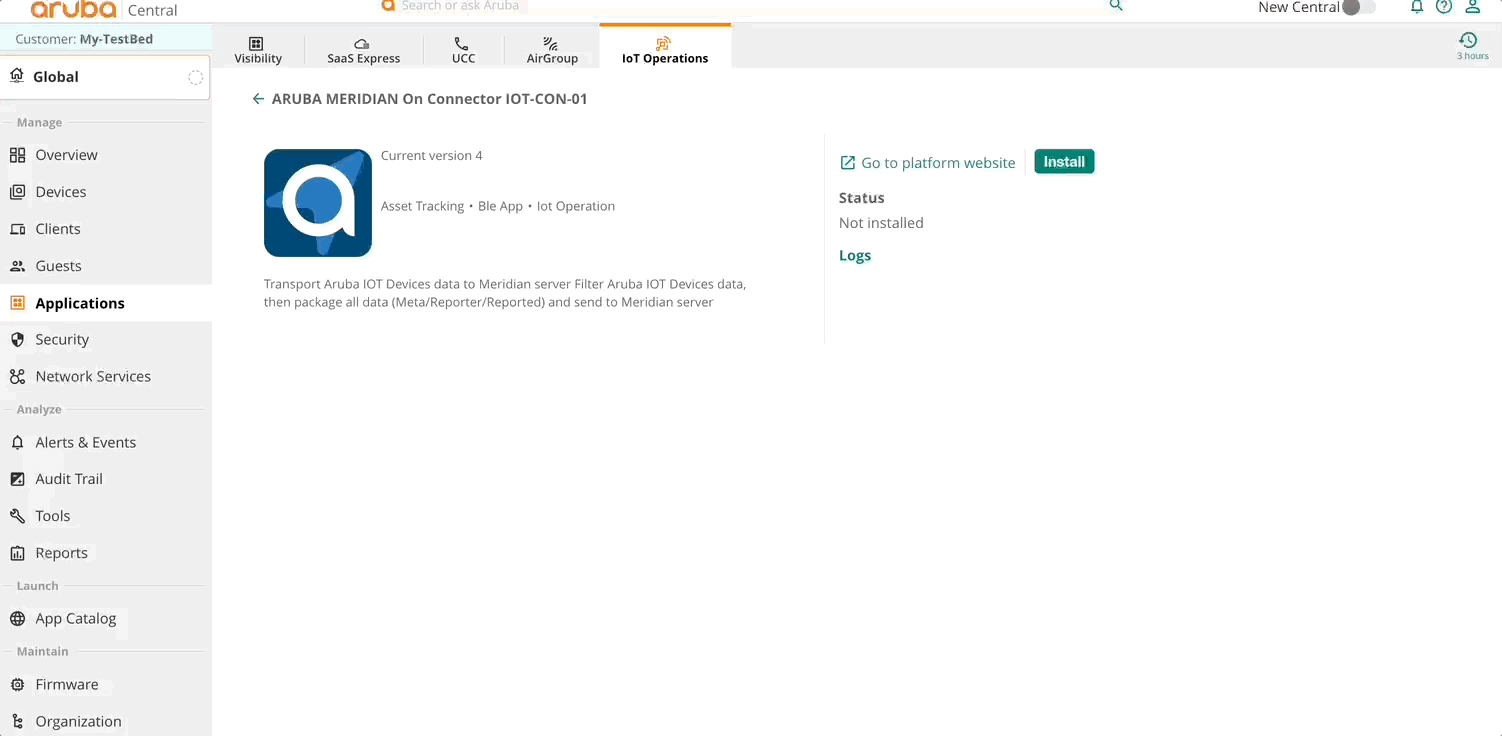The image size is (1502, 736).
Task: Open Devices in the sidebar
Action: 106,192
